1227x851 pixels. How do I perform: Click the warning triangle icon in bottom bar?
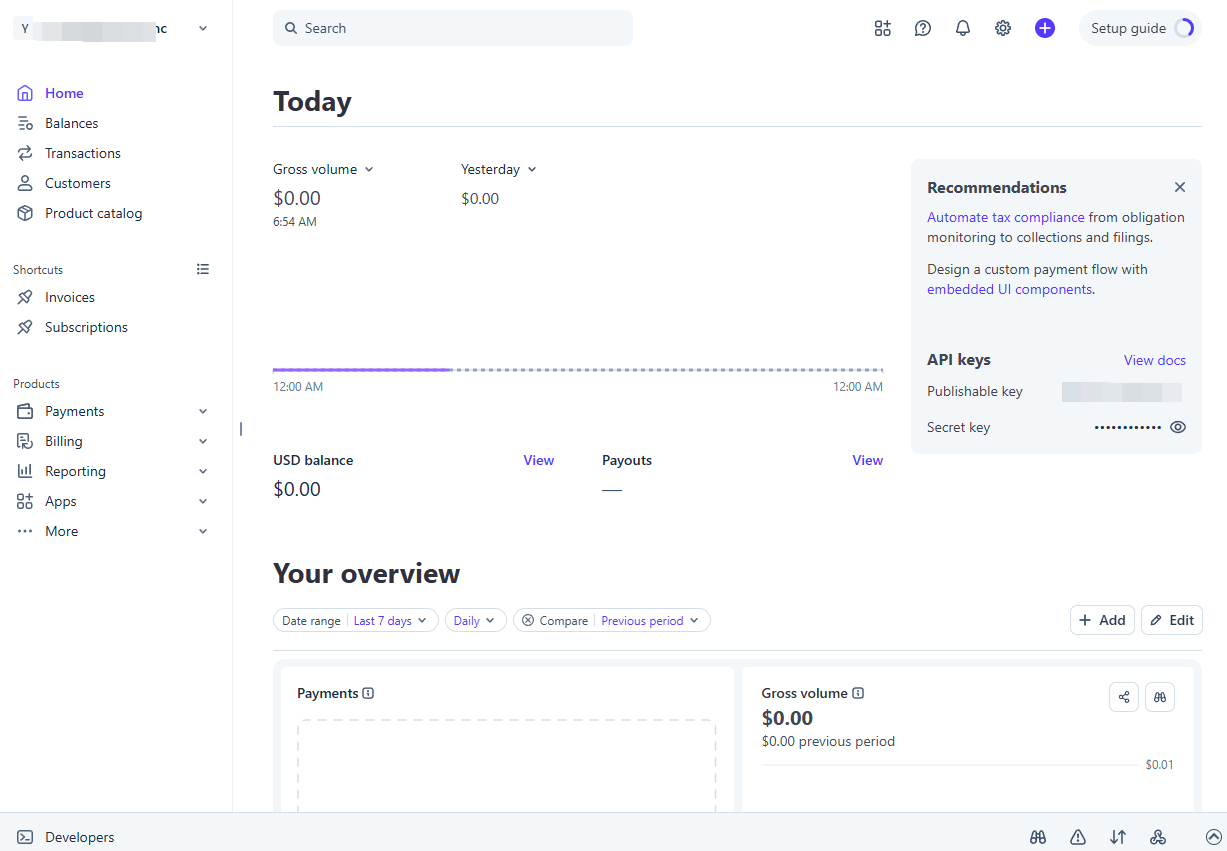1078,837
